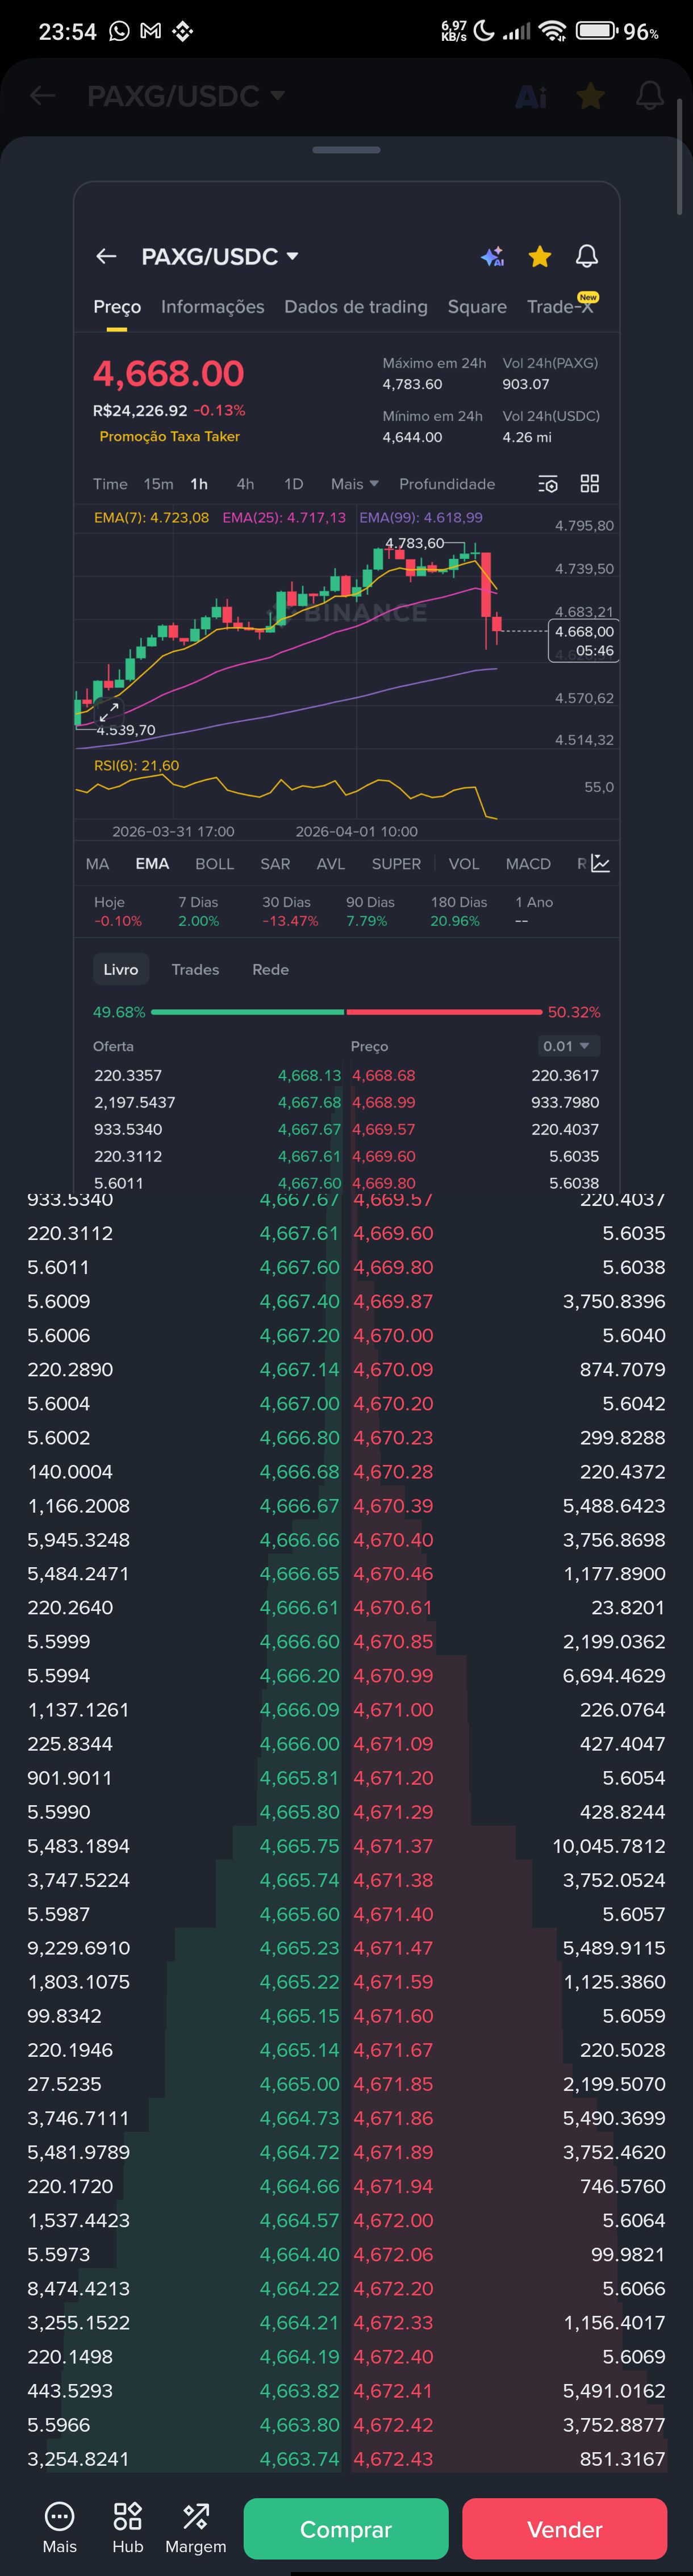Switch to the Trades tab
693x2576 pixels.
(195, 970)
